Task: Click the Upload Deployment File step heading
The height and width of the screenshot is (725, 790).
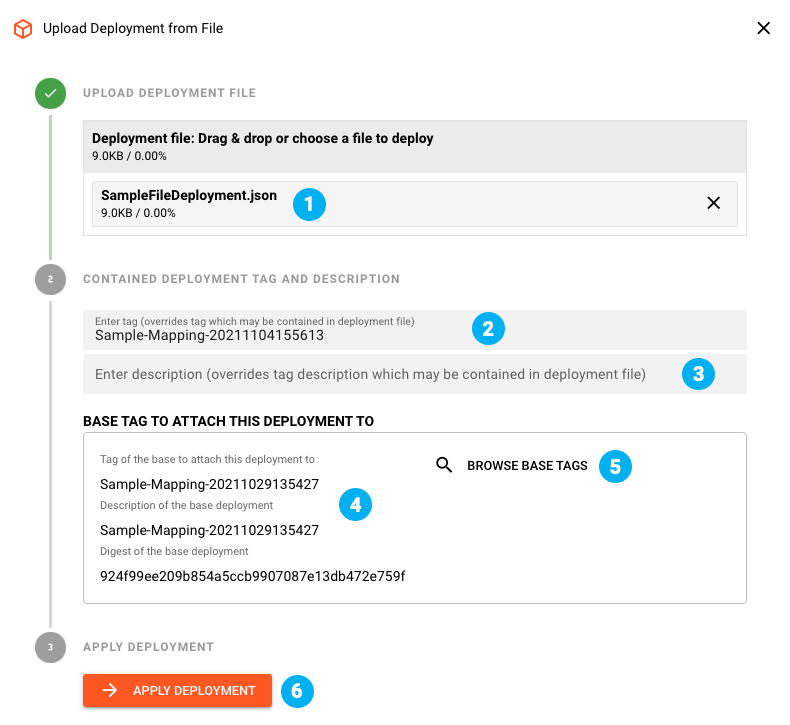Action: click(x=169, y=93)
